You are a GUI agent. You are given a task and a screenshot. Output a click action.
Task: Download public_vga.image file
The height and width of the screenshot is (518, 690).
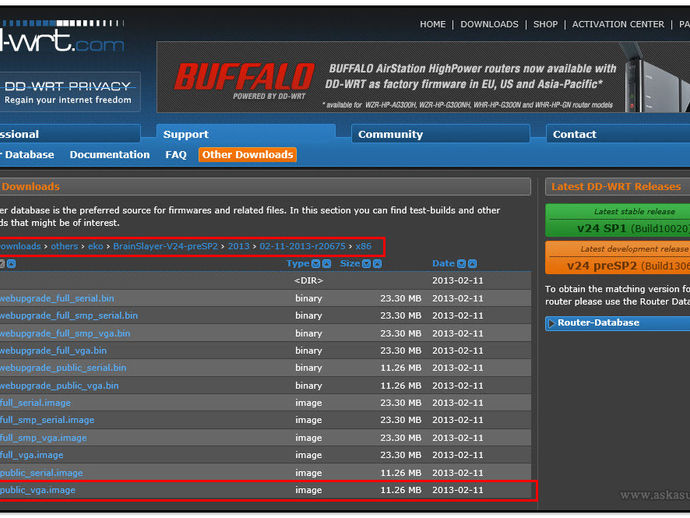38,490
